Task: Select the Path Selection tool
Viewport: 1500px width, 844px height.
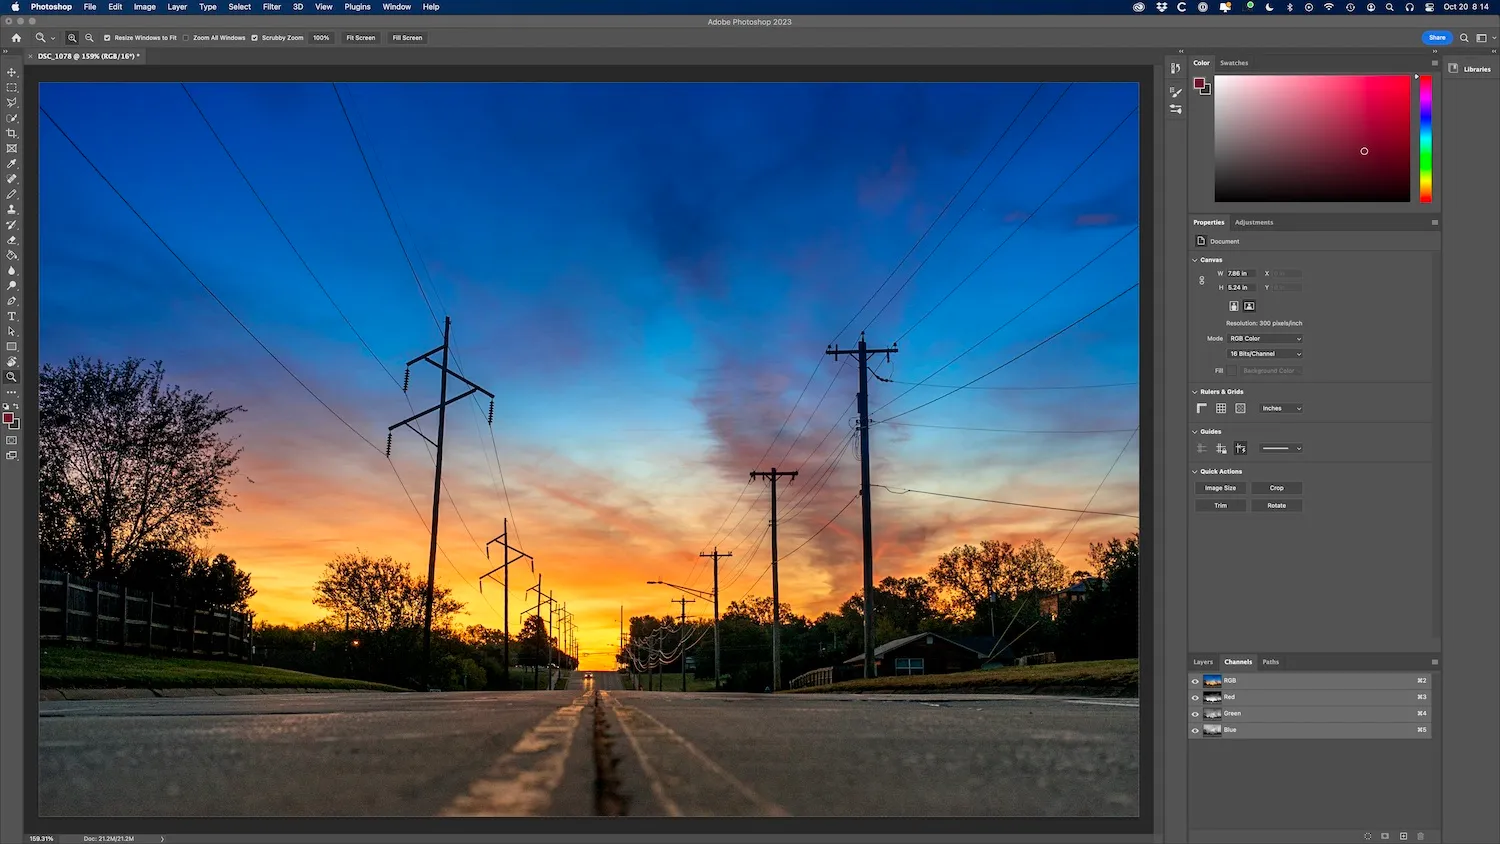Action: [x=12, y=331]
